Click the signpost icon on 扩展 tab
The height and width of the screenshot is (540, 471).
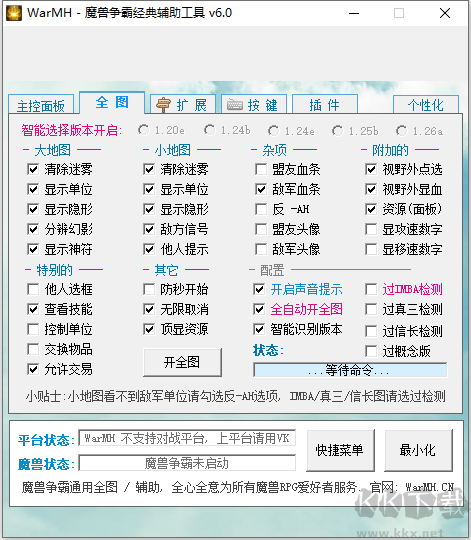click(164, 105)
